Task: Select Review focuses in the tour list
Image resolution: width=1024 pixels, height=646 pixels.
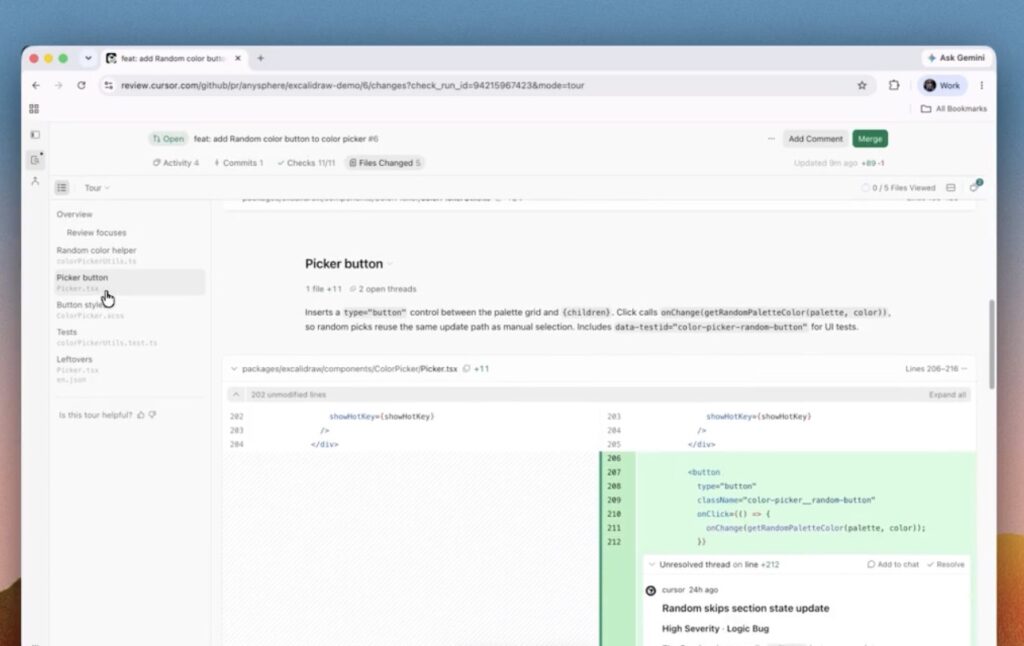Action: (97, 233)
